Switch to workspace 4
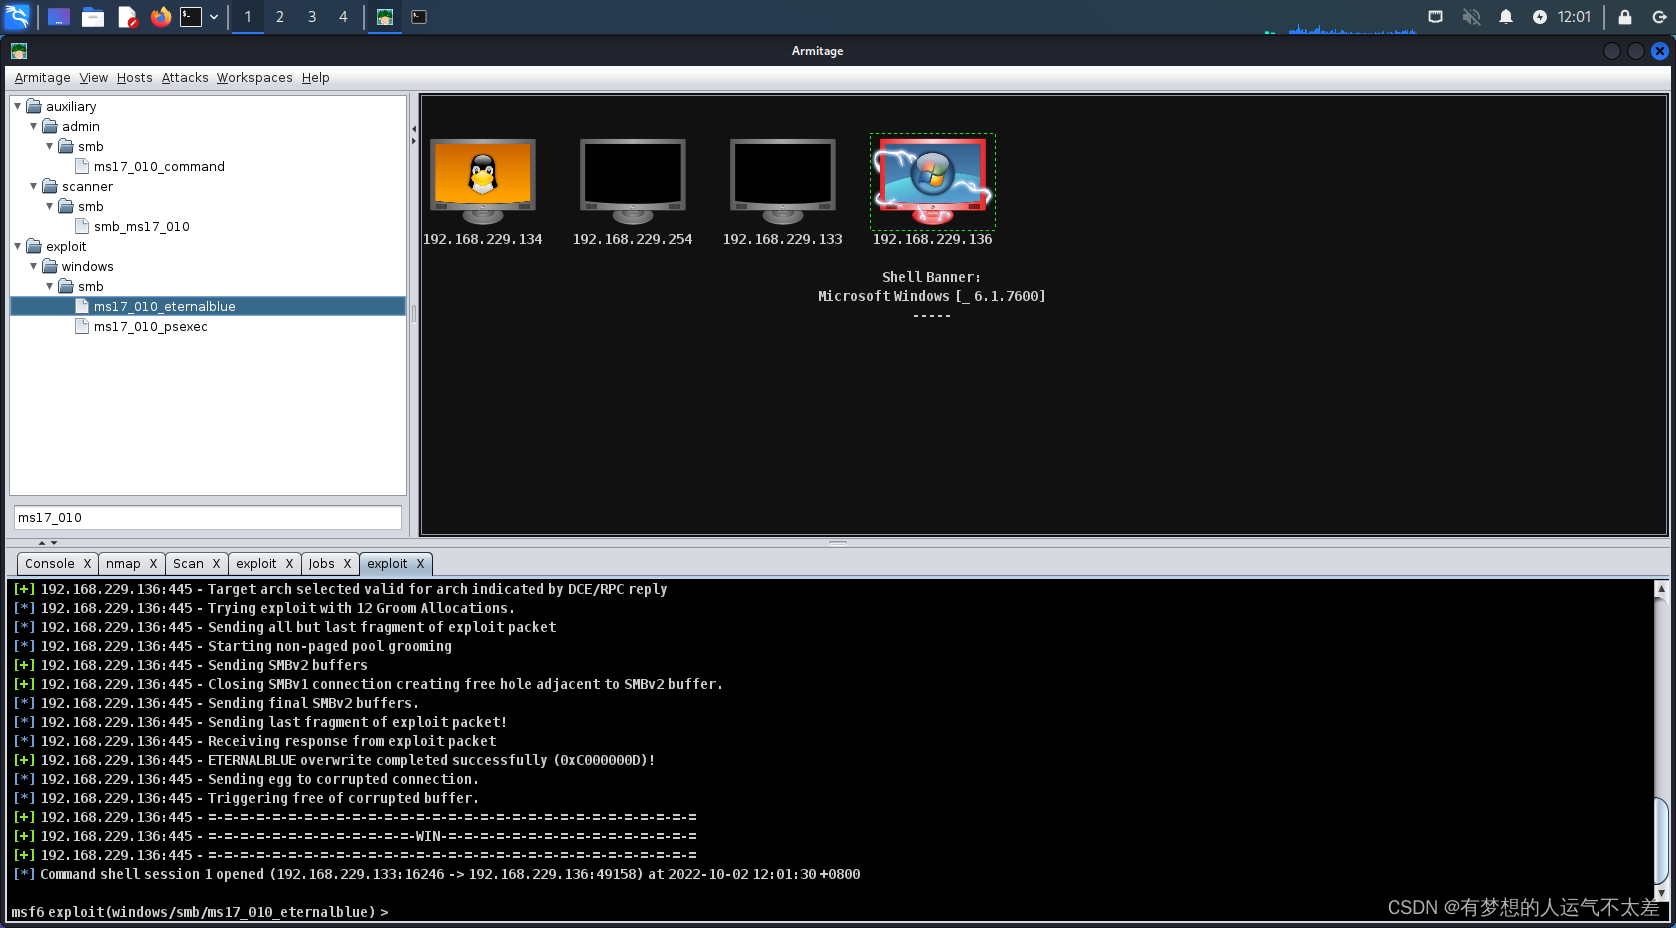Screen dimensions: 1676x928 tap(343, 17)
